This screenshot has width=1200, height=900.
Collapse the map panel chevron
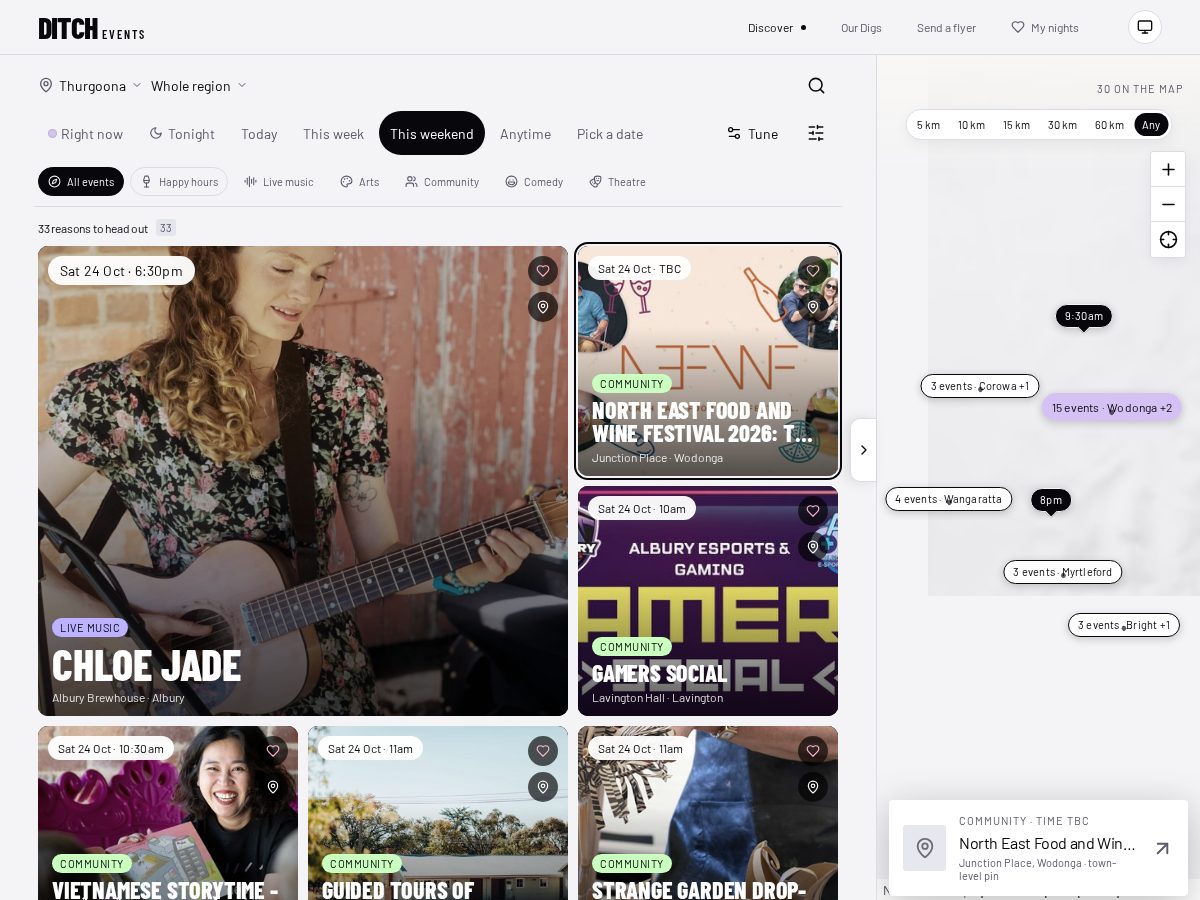863,450
